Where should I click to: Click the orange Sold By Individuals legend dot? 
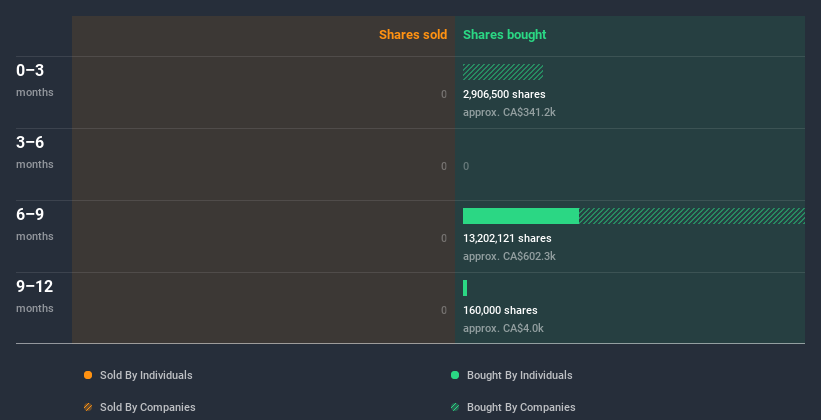coord(88,375)
